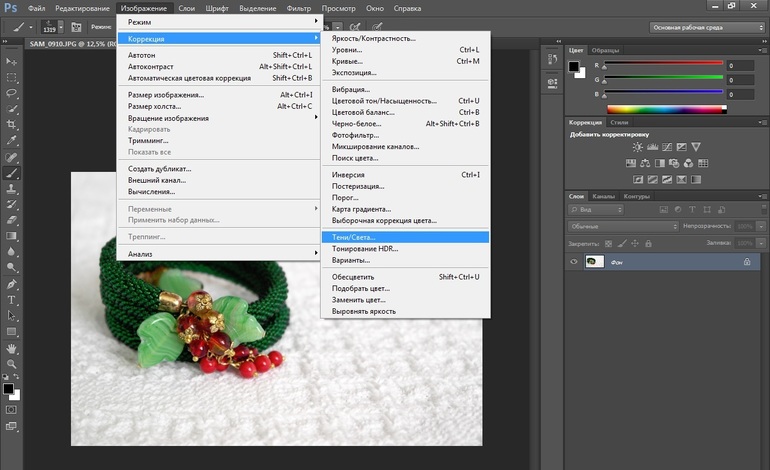Select the Crop tool

pos(12,124)
